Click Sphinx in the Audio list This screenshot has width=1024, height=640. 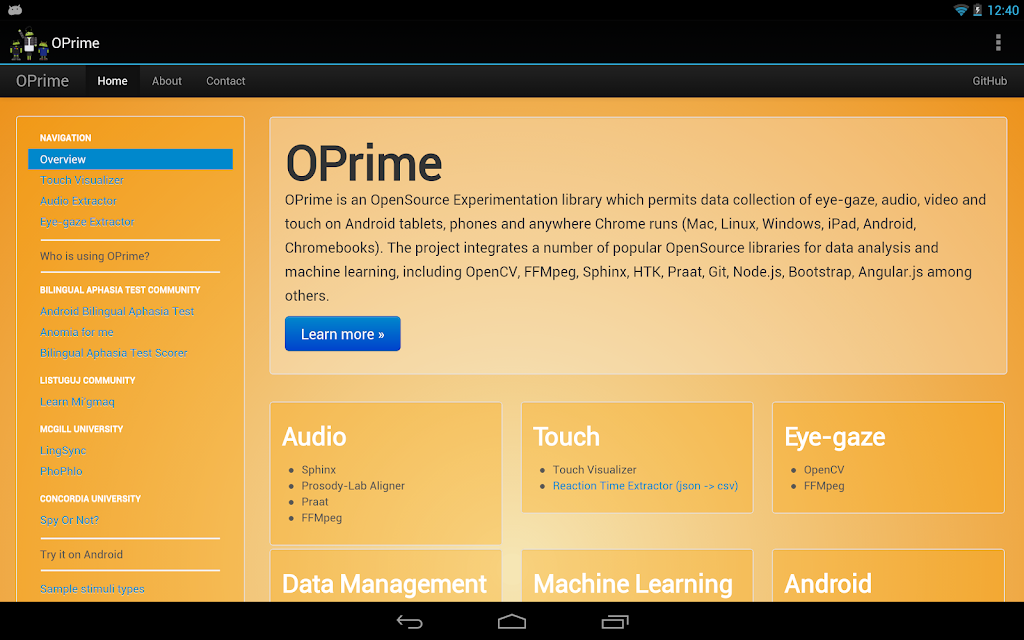(319, 470)
